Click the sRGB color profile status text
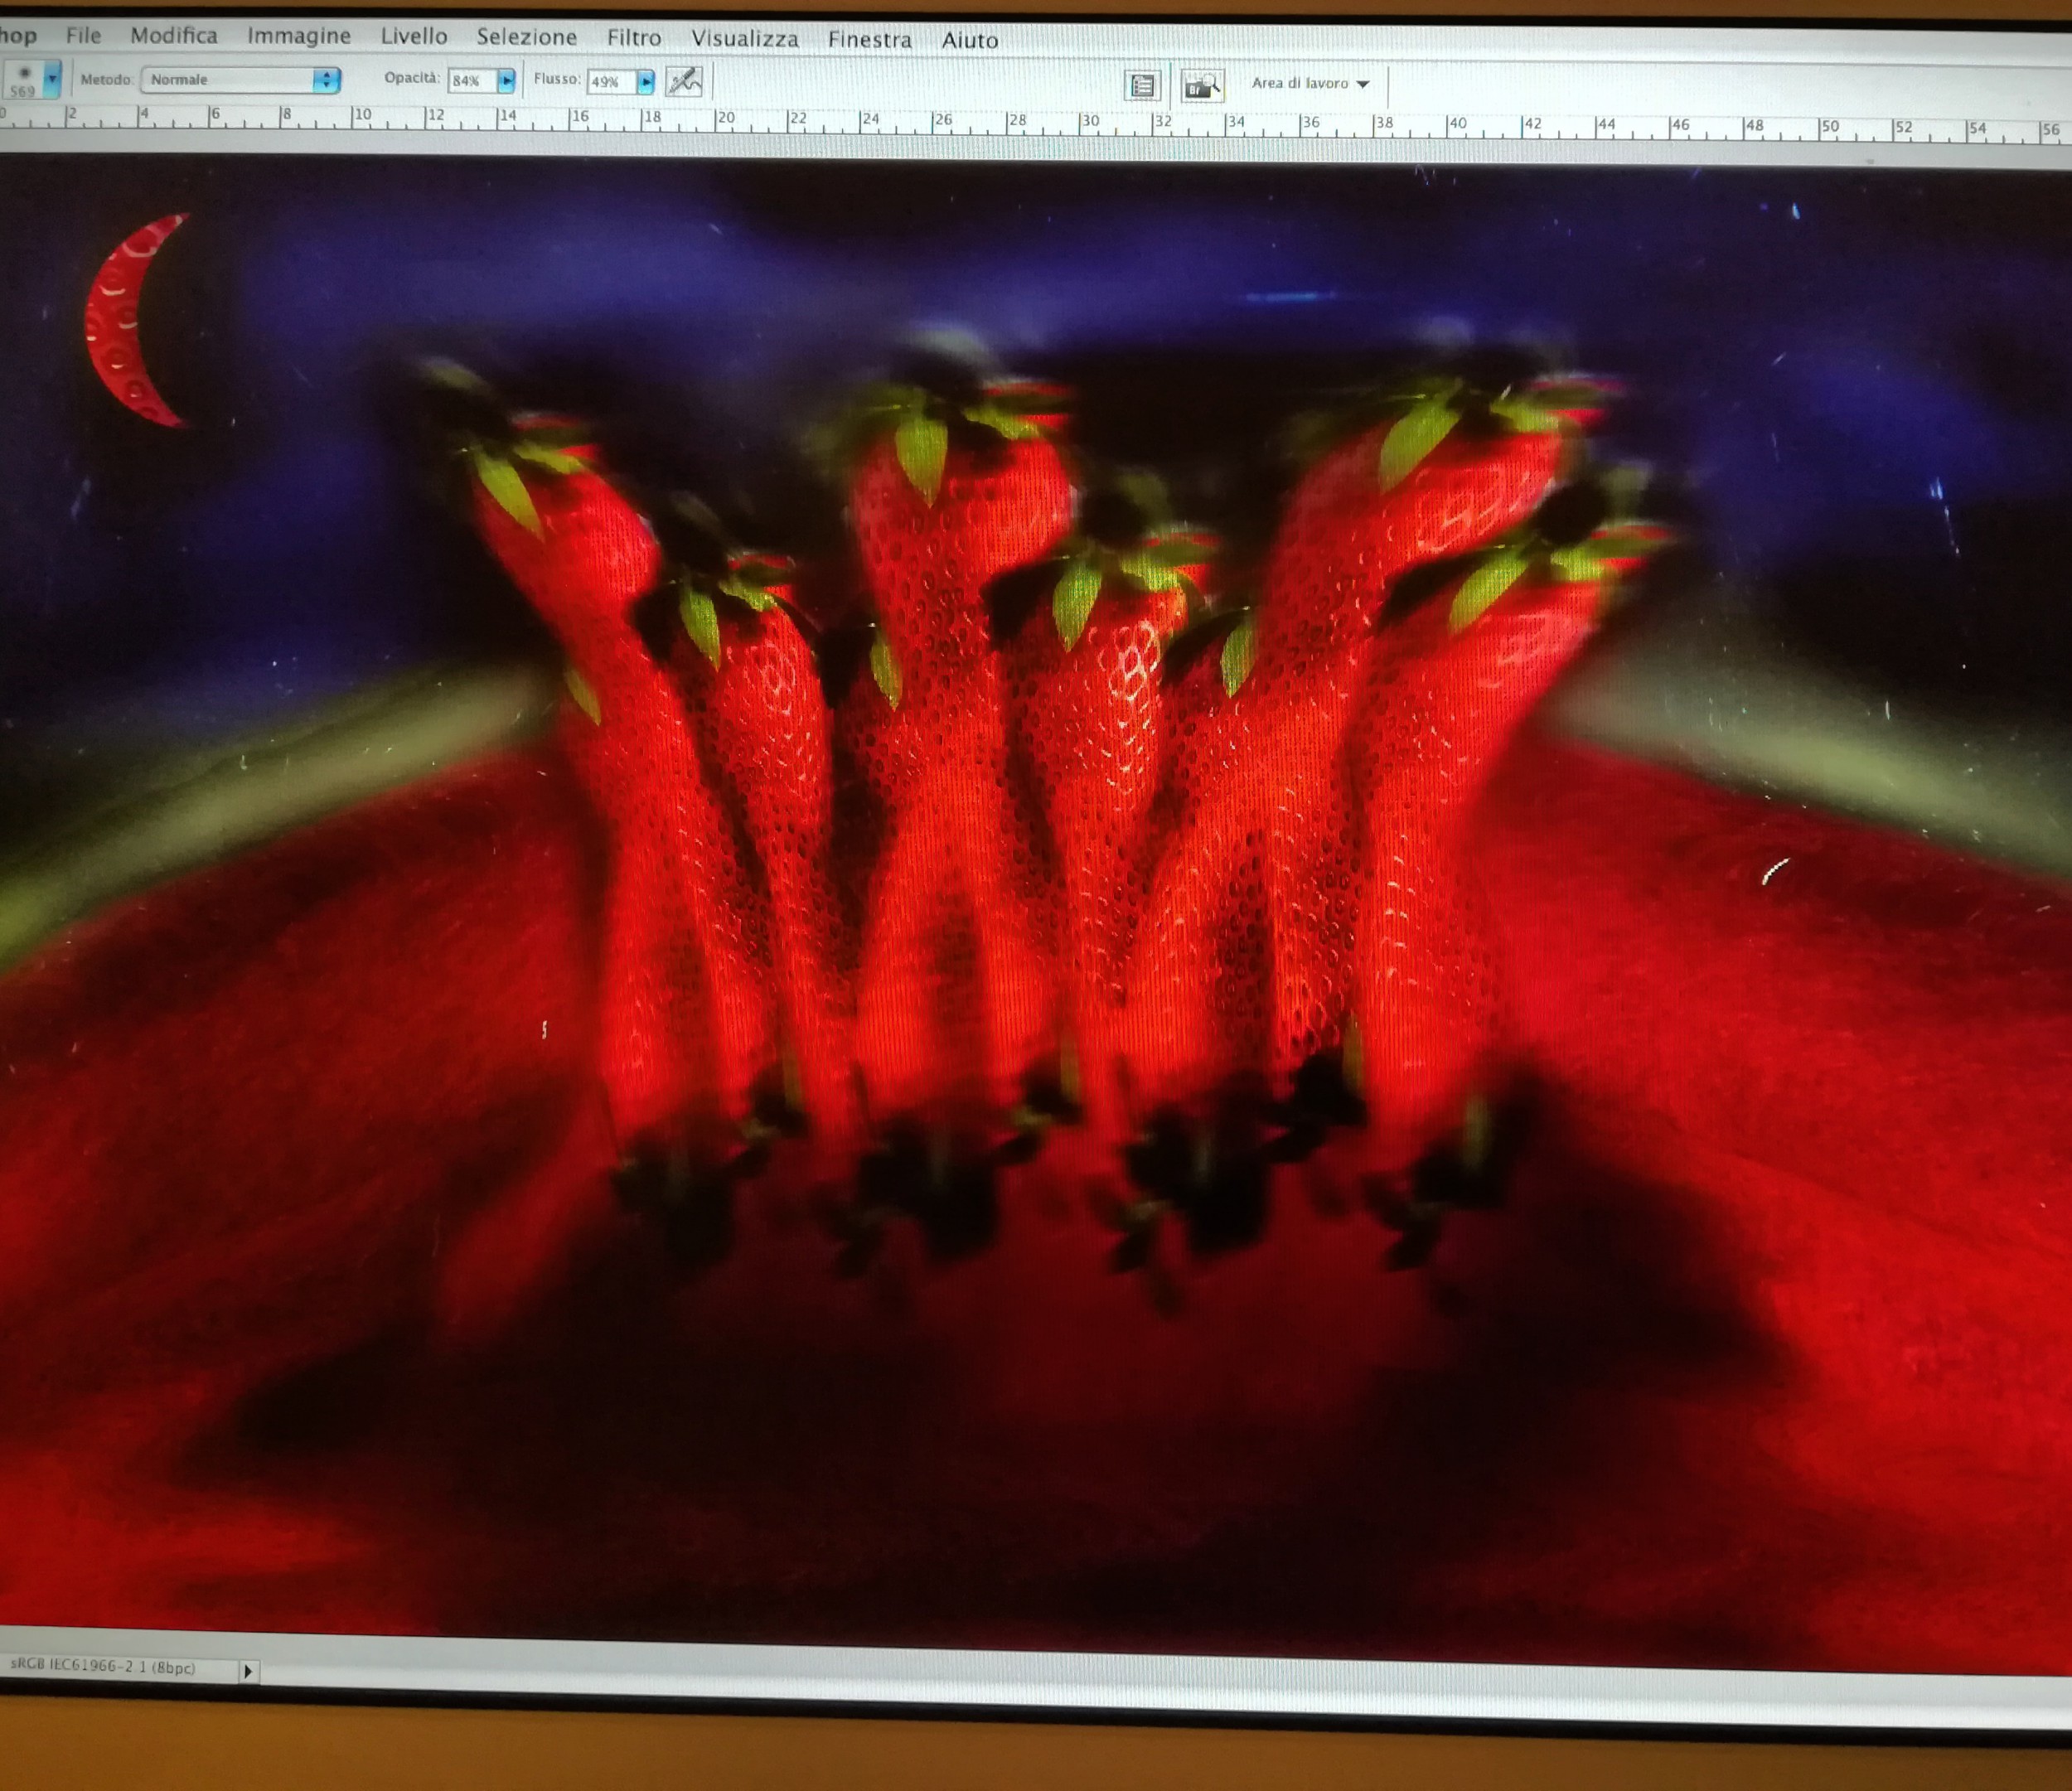Image resolution: width=2072 pixels, height=1791 pixels. 103,1667
